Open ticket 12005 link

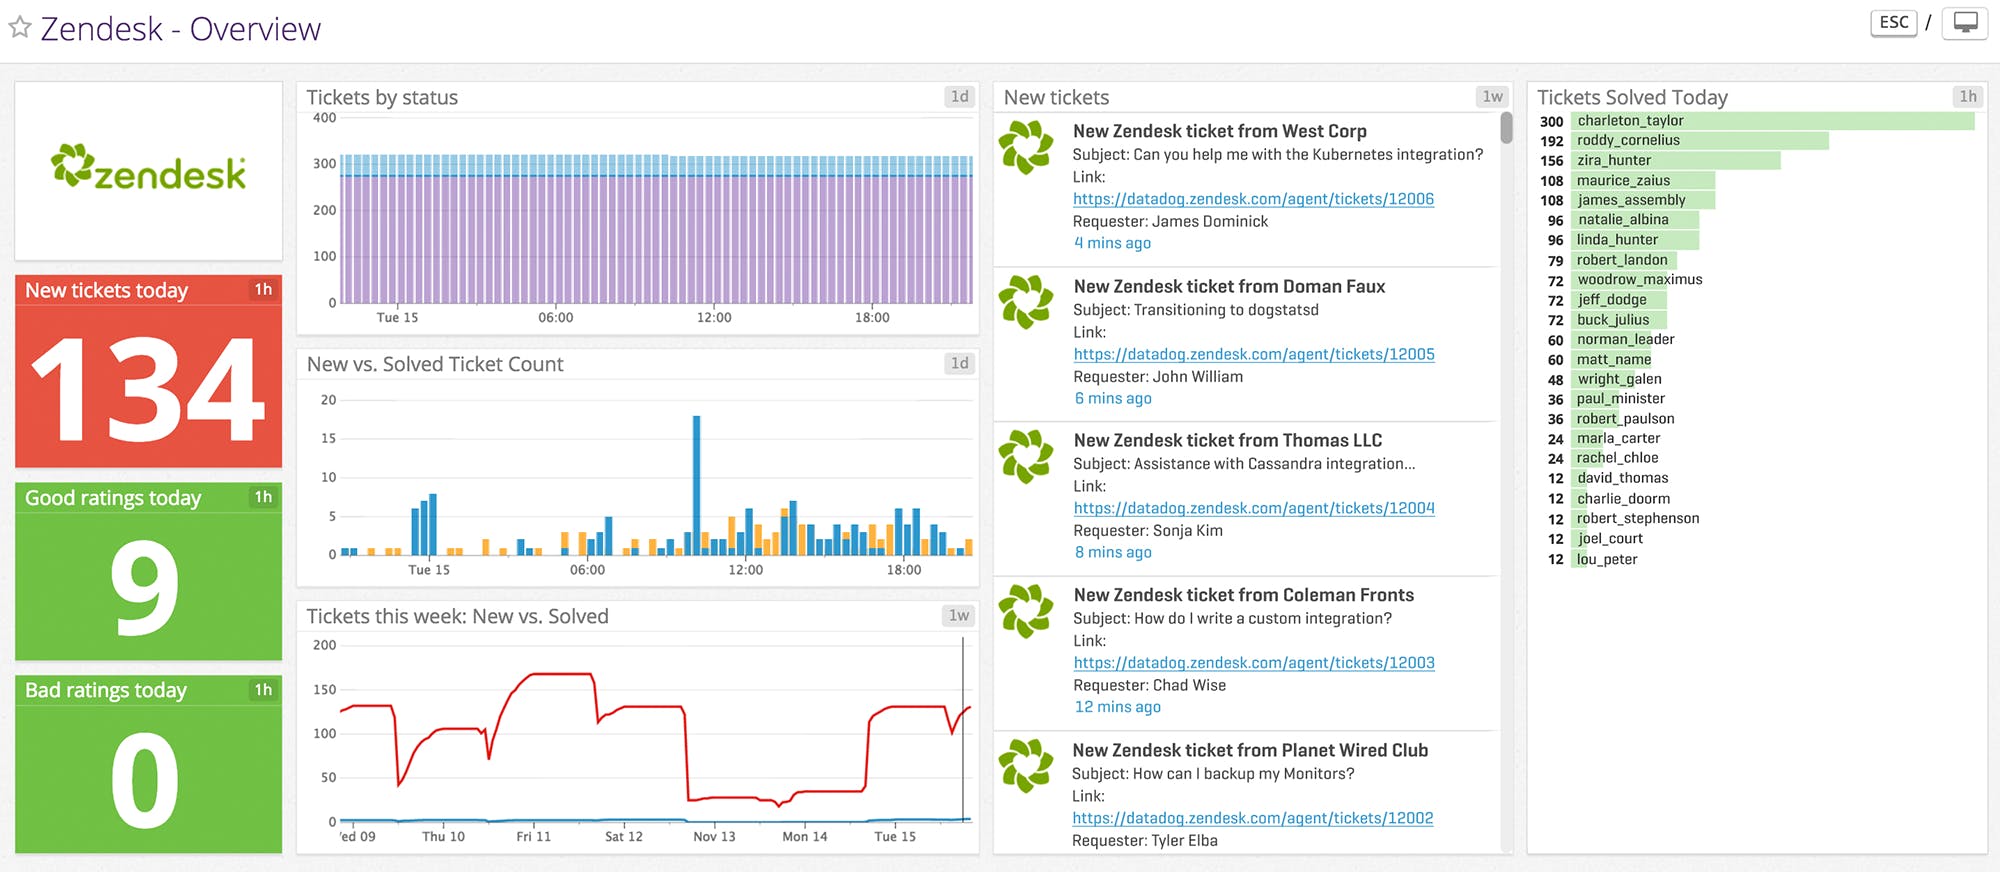pyautogui.click(x=1254, y=354)
